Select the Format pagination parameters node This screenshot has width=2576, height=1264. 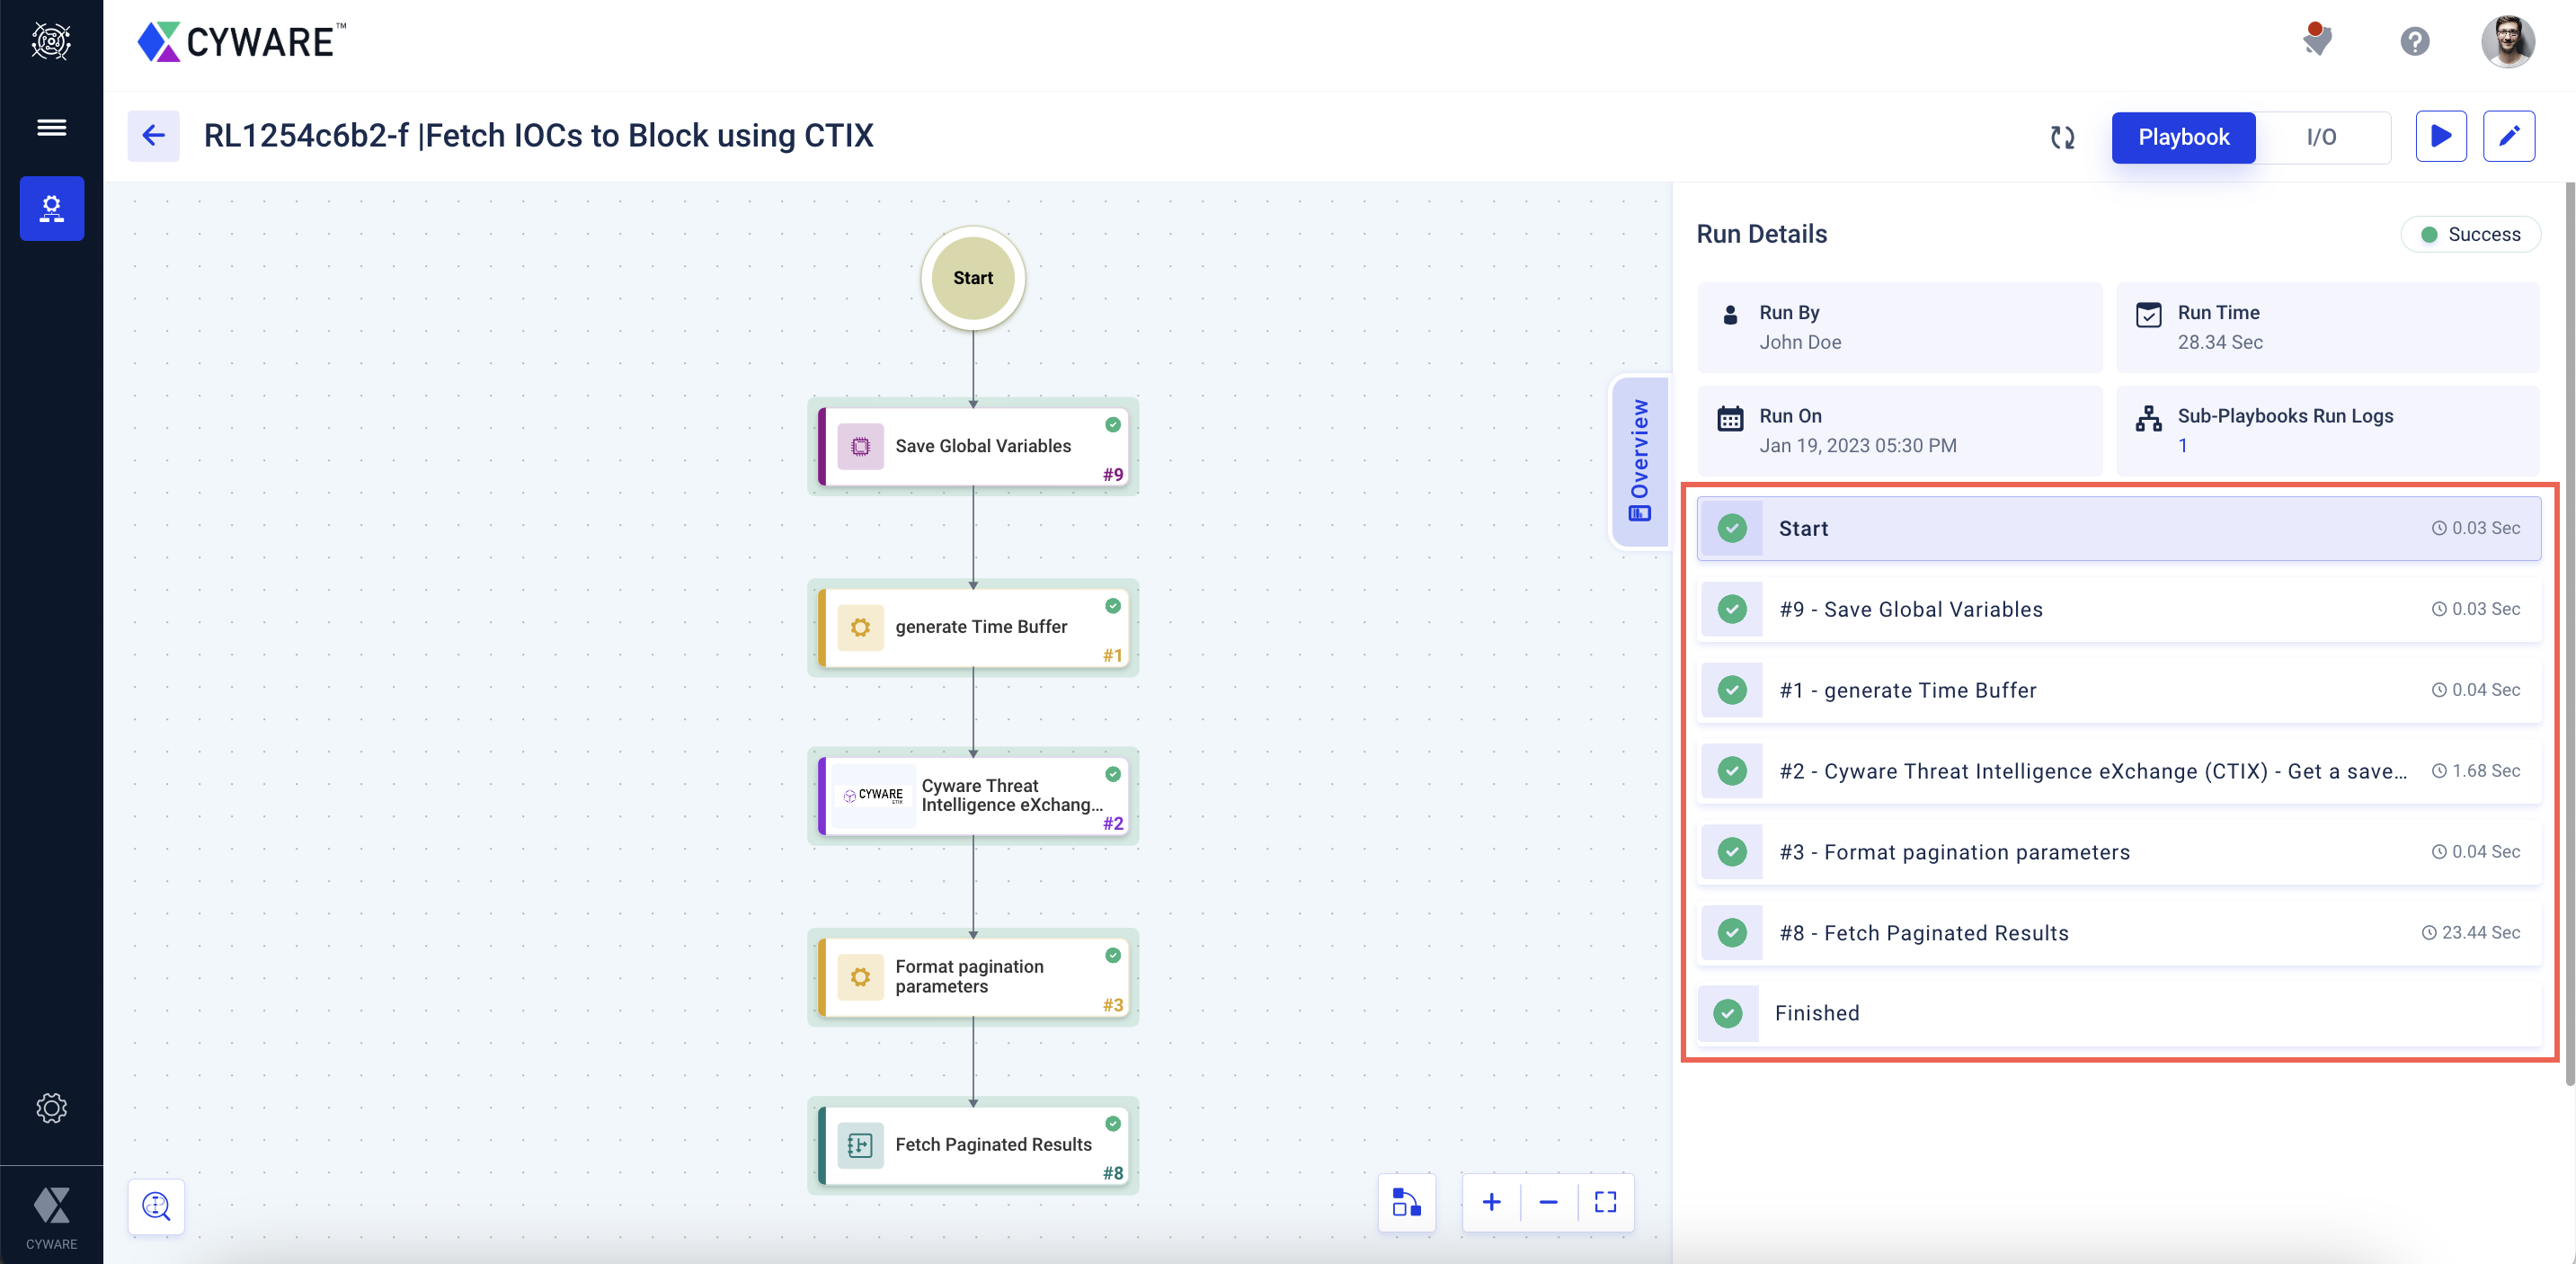point(973,976)
